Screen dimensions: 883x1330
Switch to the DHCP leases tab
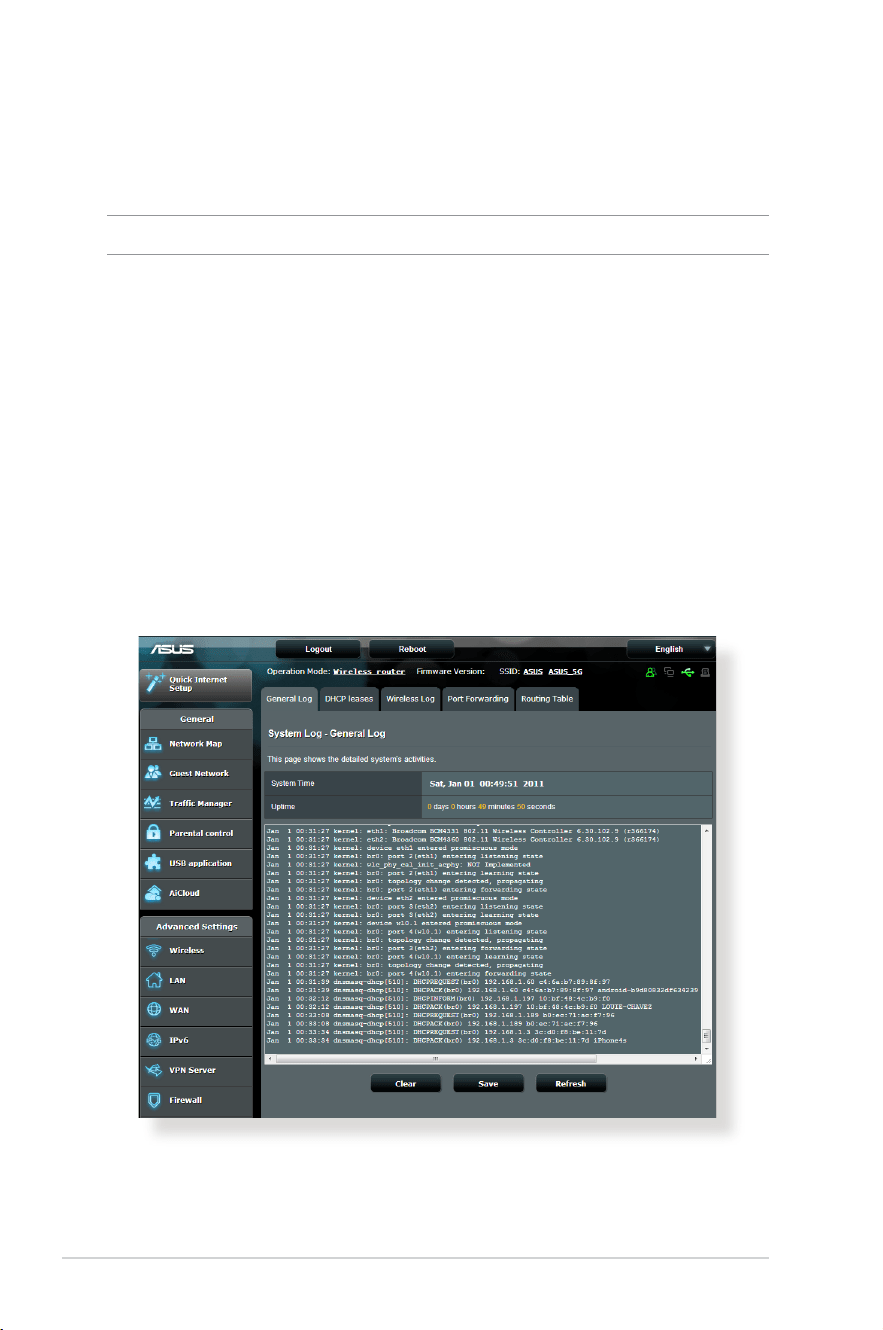[x=348, y=699]
